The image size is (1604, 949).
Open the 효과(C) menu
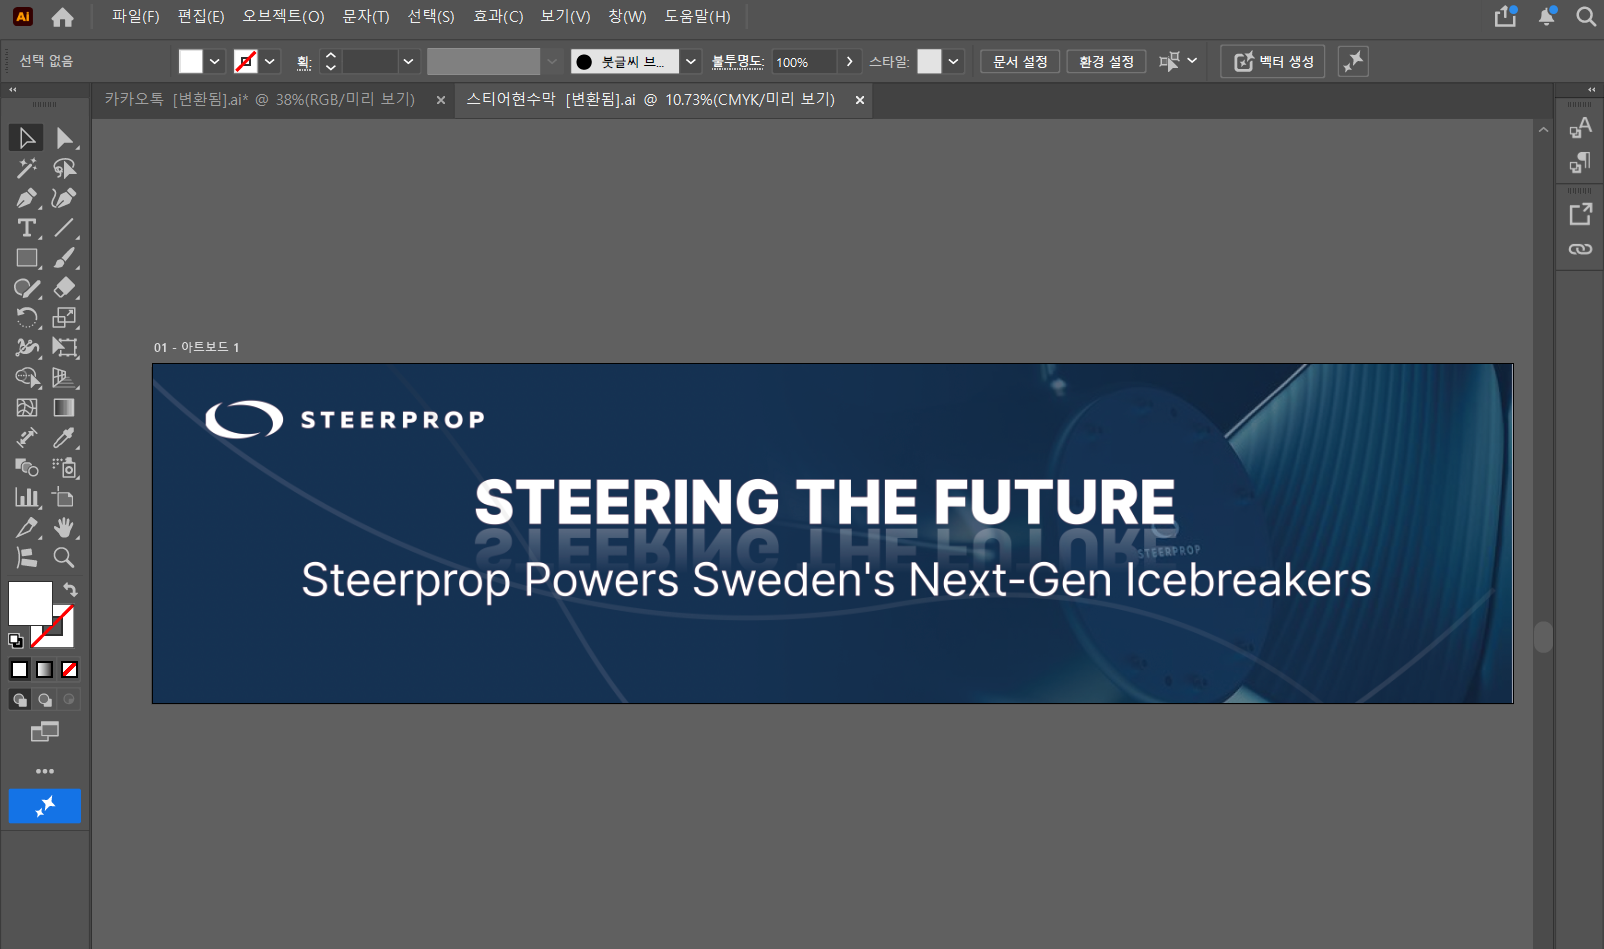[x=498, y=17]
